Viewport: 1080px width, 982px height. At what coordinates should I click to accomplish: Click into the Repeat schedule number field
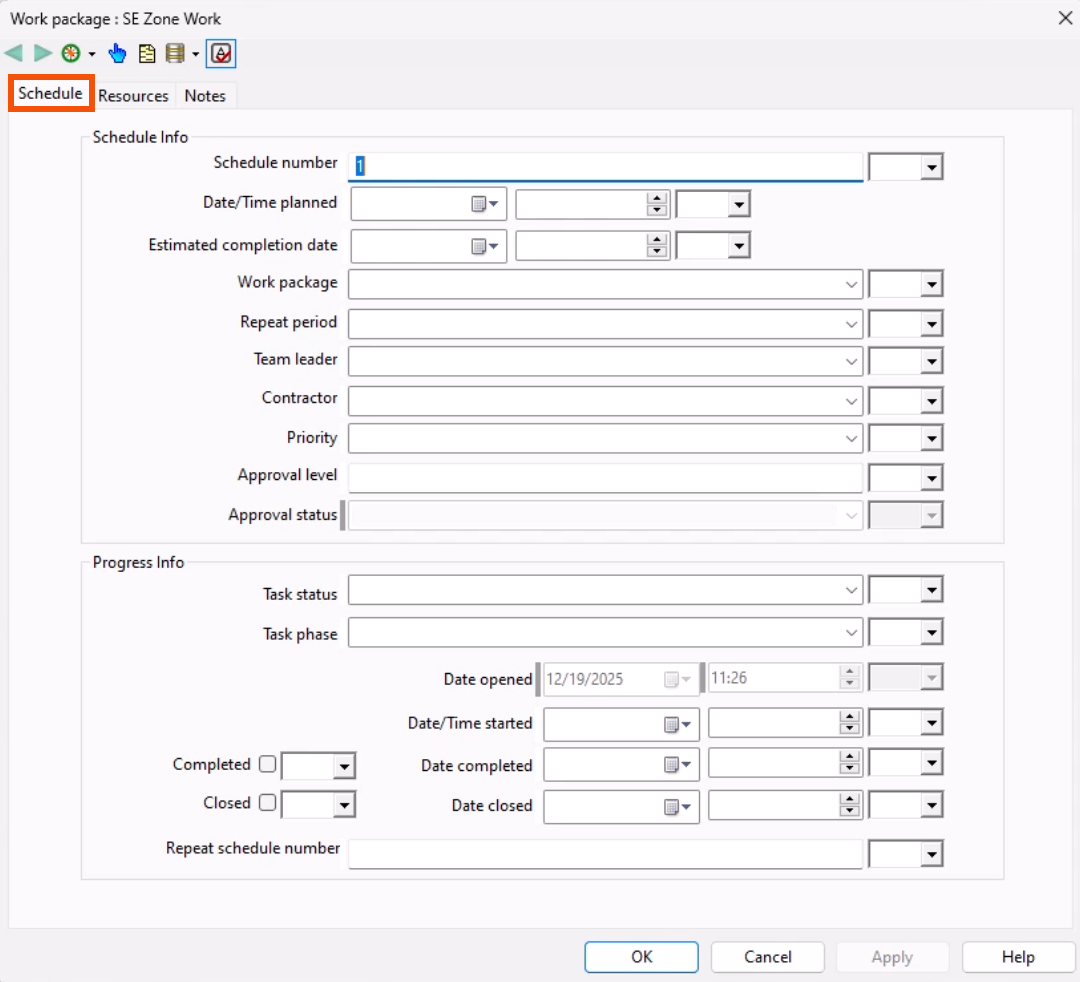point(605,854)
